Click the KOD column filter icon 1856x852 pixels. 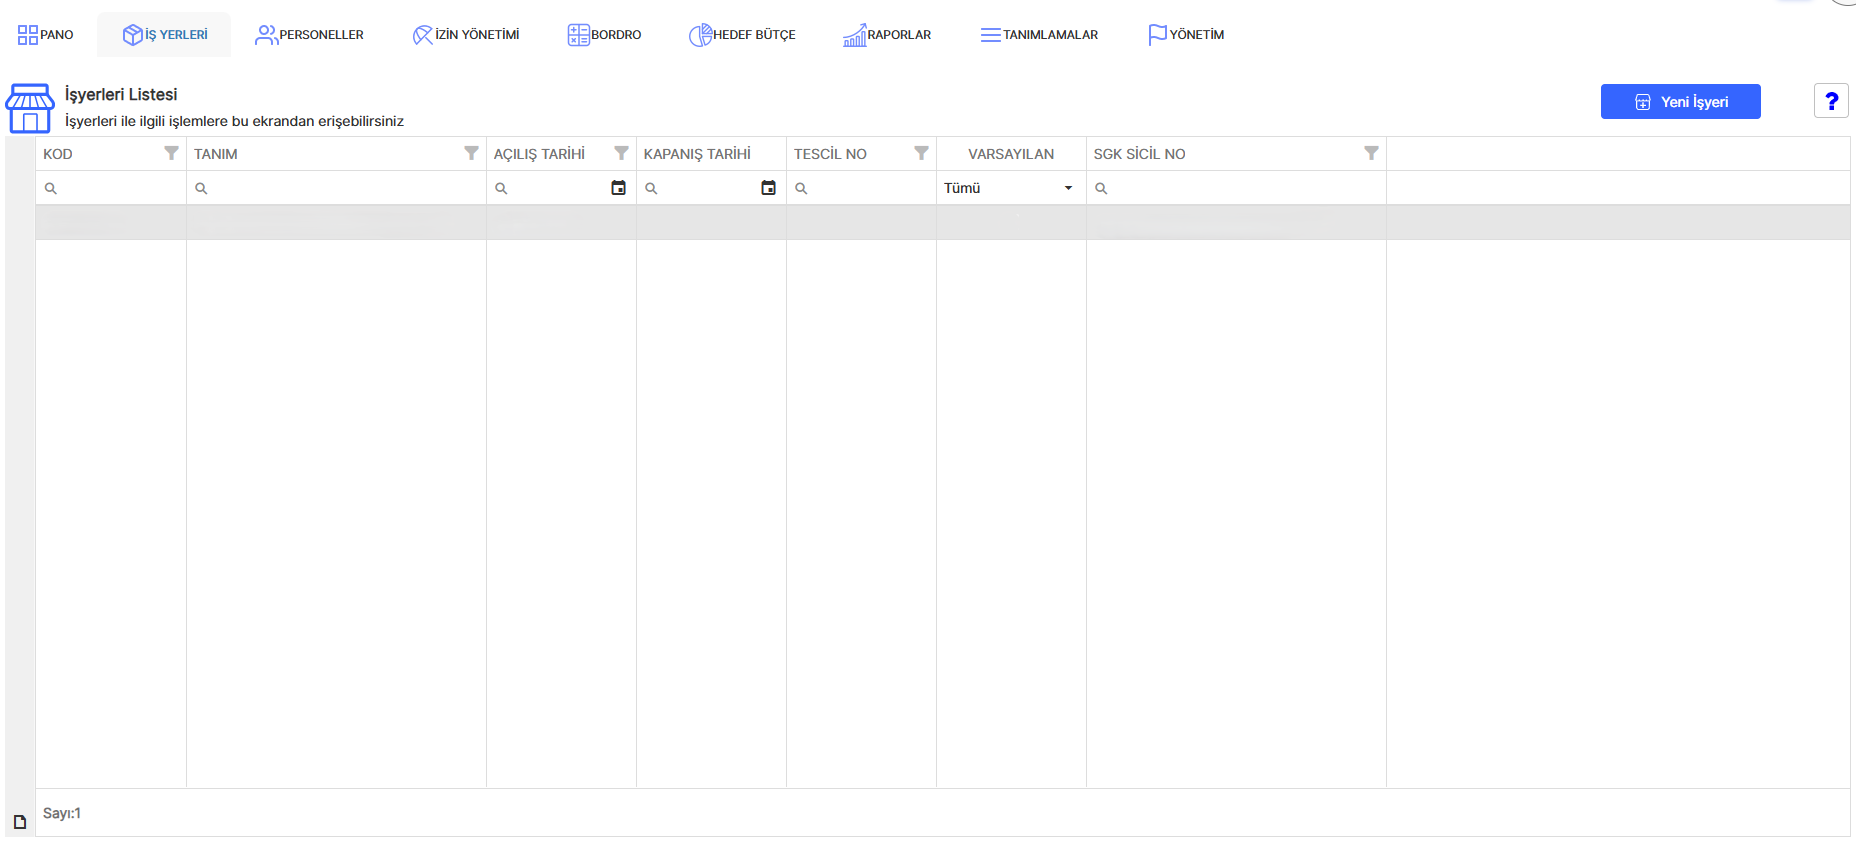(x=171, y=153)
